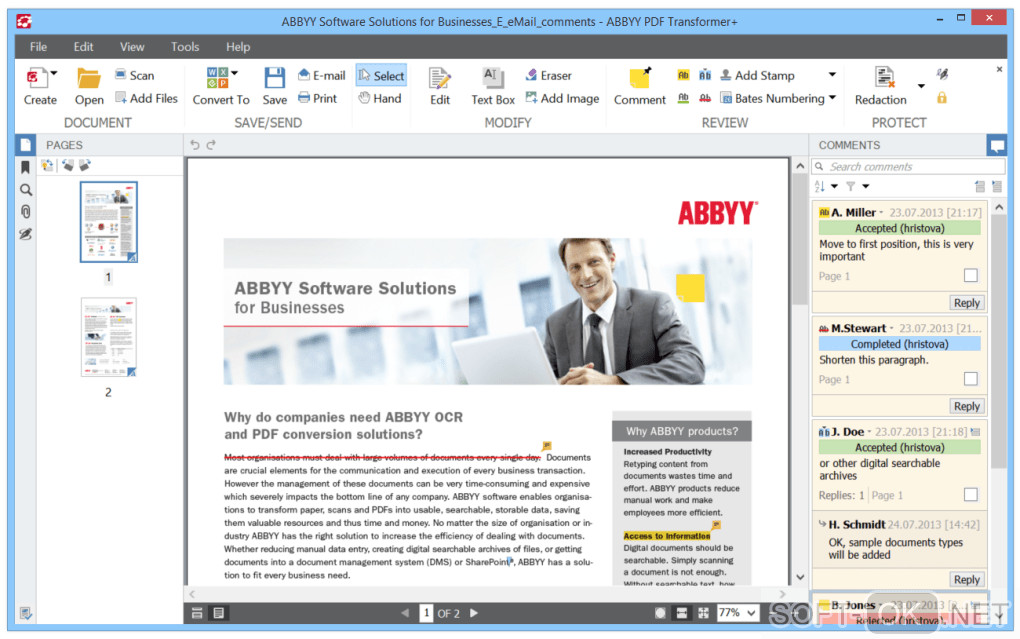The image size is (1020, 639).
Task: Toggle the Pages pane button
Action: [x=25, y=145]
